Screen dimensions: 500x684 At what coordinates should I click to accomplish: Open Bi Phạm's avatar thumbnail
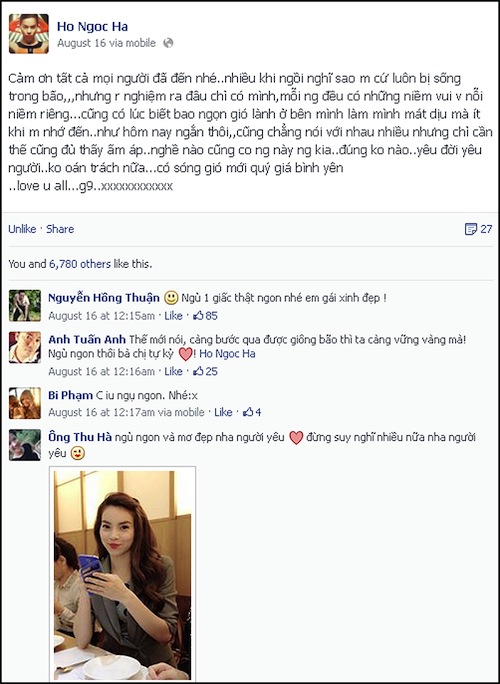pos(25,403)
